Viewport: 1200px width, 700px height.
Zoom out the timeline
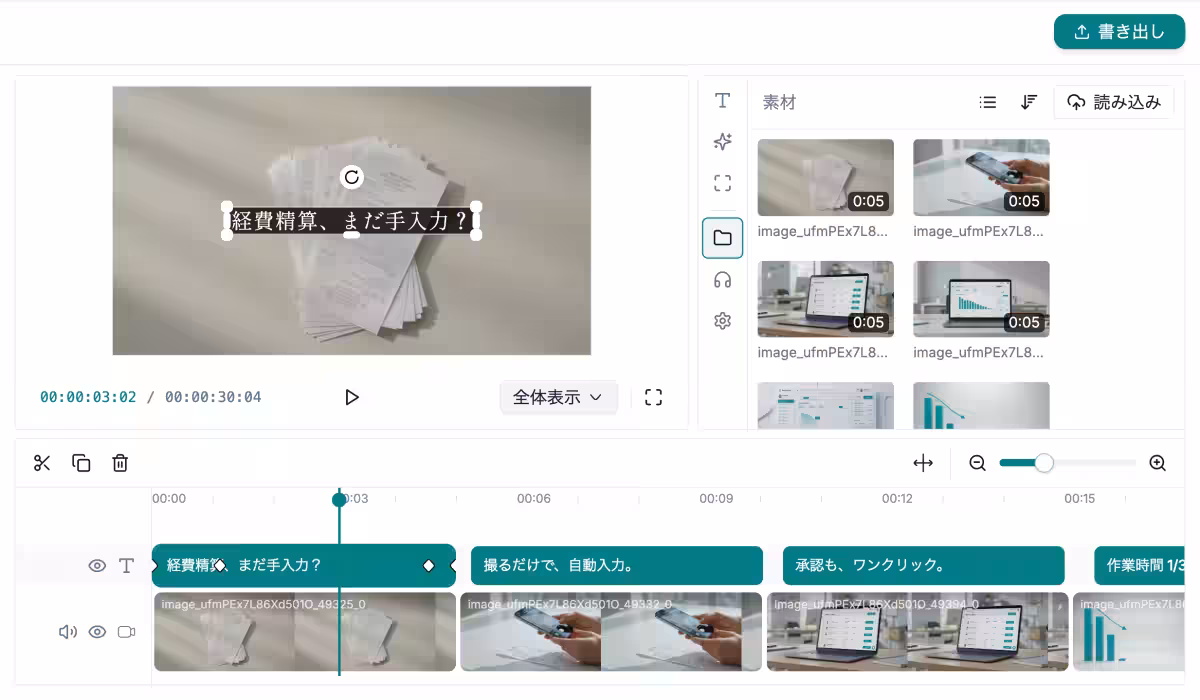[x=978, y=463]
